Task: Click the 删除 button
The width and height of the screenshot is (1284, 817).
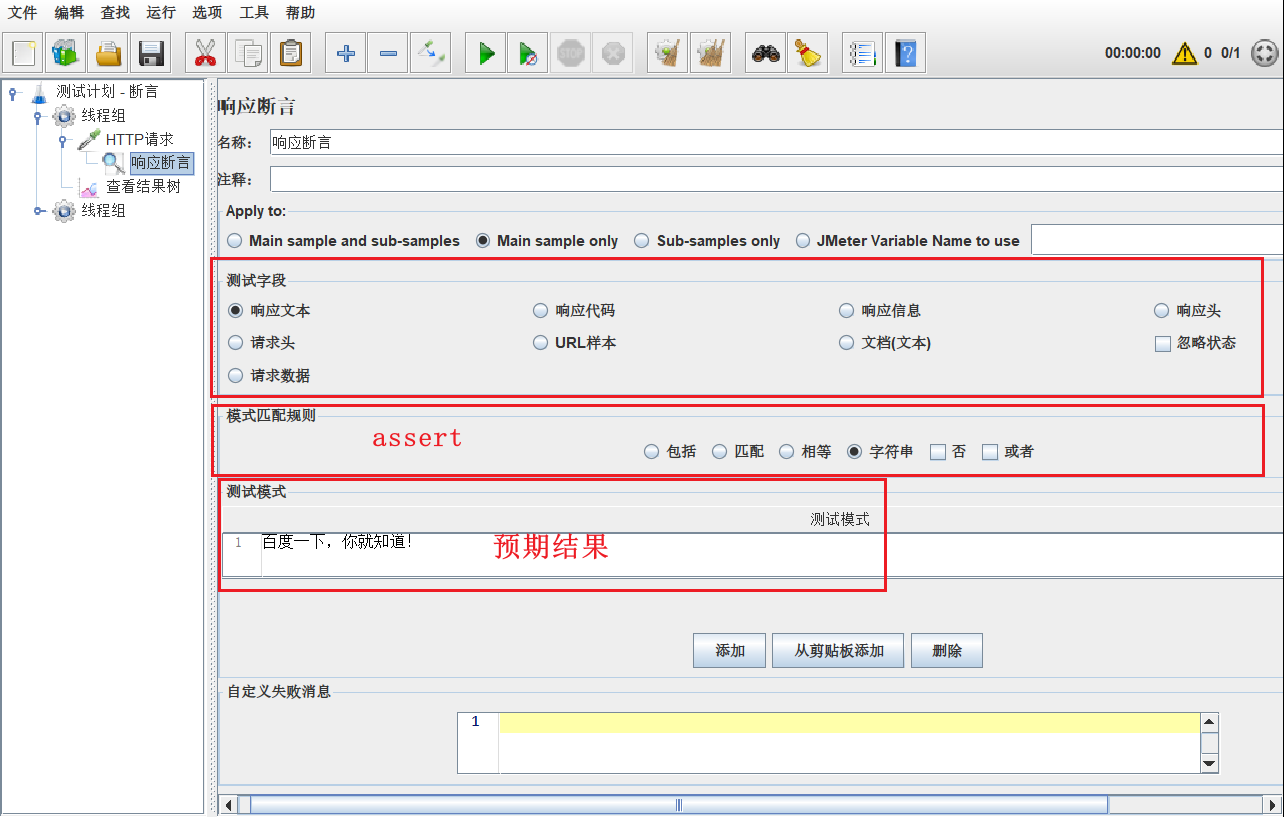Action: coord(947,651)
